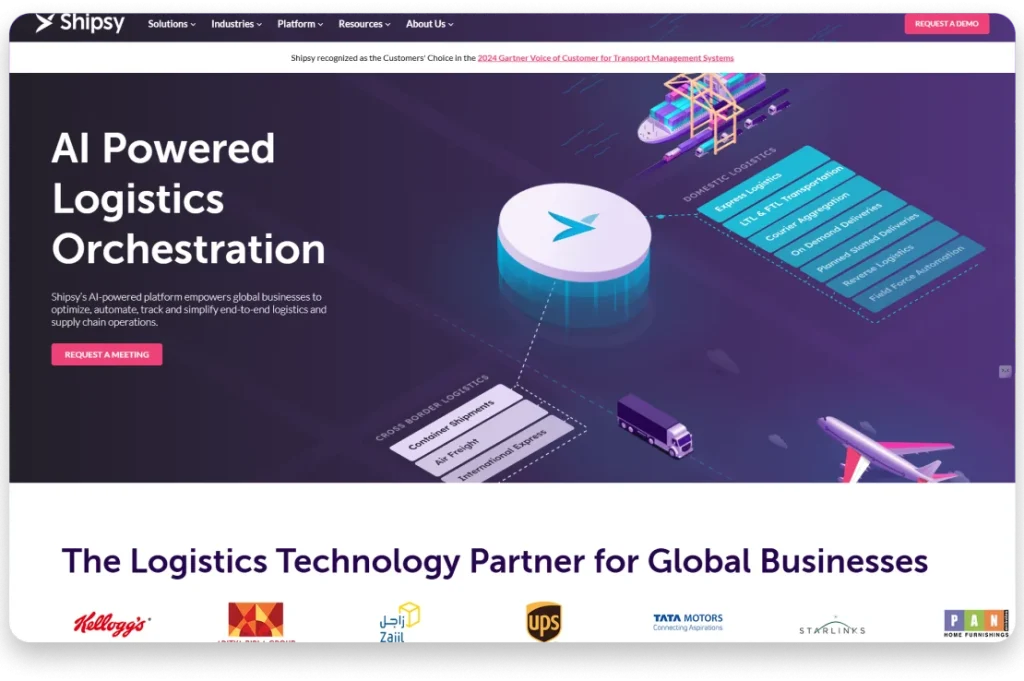Click The Logistics Technology Partner heading
The height and width of the screenshot is (681, 1024).
tap(494, 561)
